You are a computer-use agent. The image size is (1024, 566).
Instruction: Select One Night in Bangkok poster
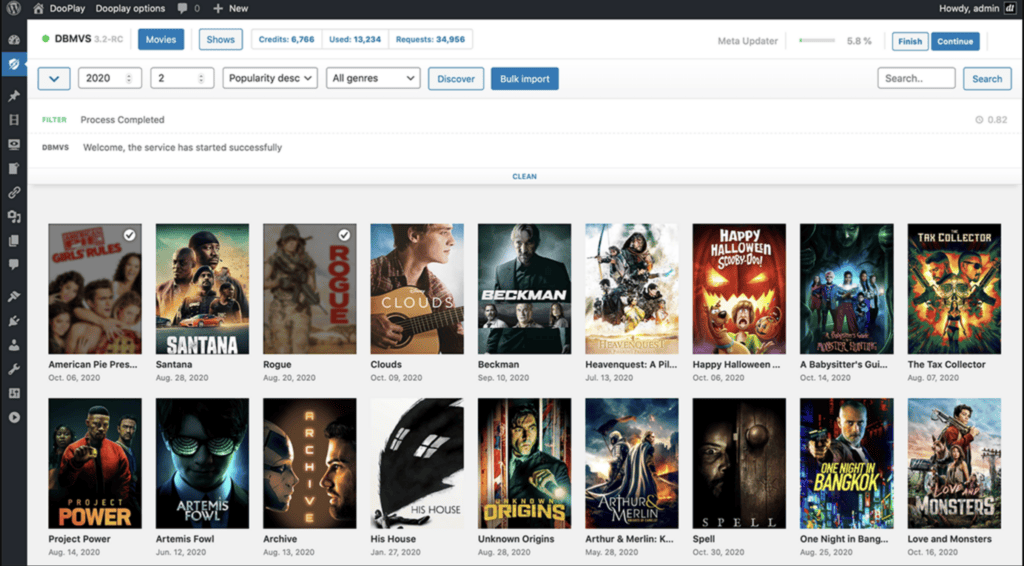click(846, 464)
